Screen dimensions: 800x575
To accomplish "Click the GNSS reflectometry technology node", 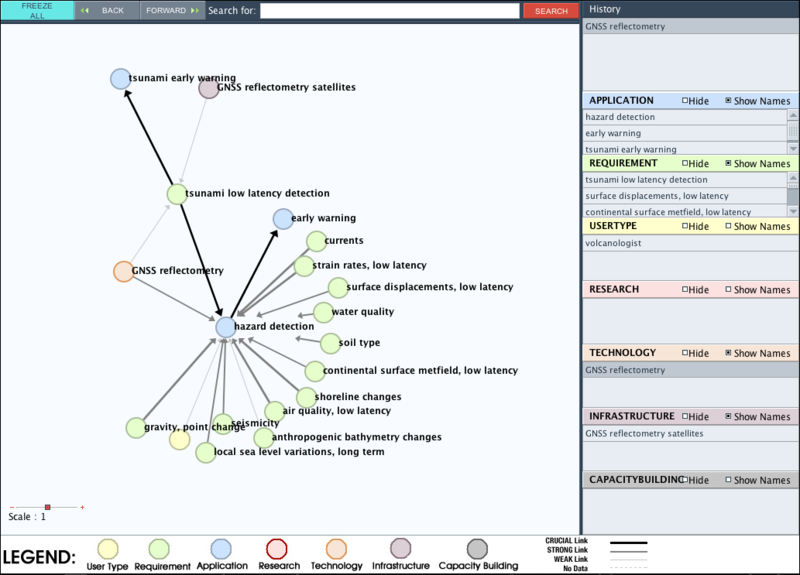I will pos(123,271).
